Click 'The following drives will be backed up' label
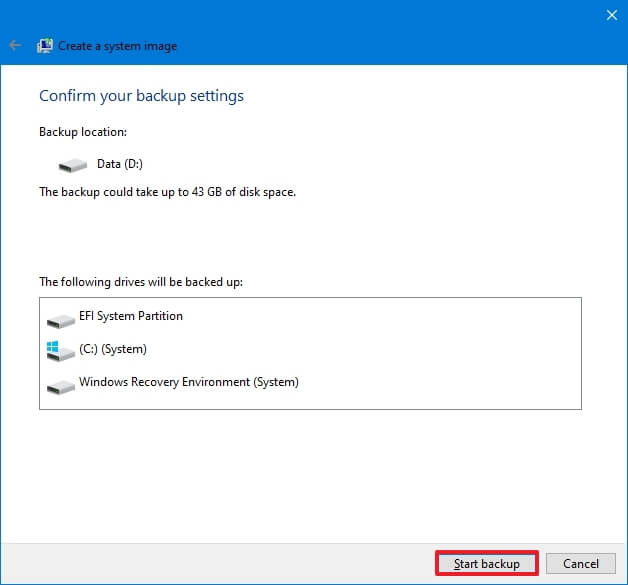 click(x=140, y=282)
